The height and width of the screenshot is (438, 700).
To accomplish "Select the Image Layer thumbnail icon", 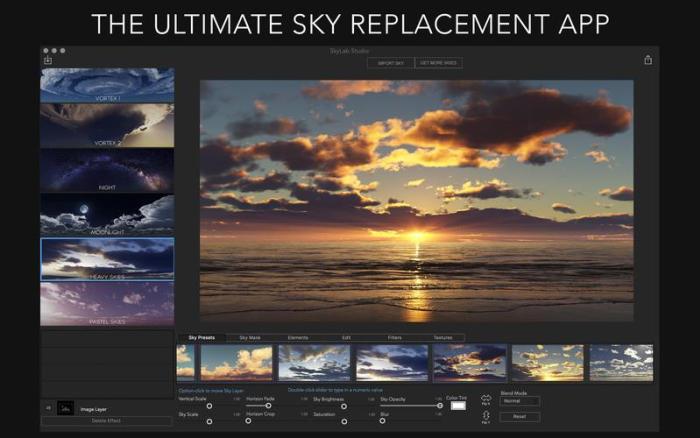I will click(65, 408).
